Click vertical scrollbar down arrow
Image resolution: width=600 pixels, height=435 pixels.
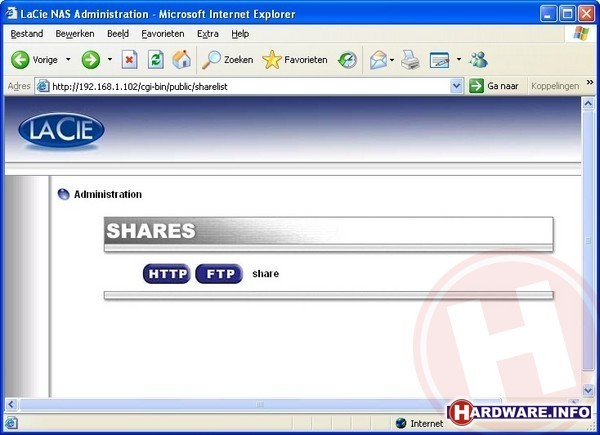(588, 390)
